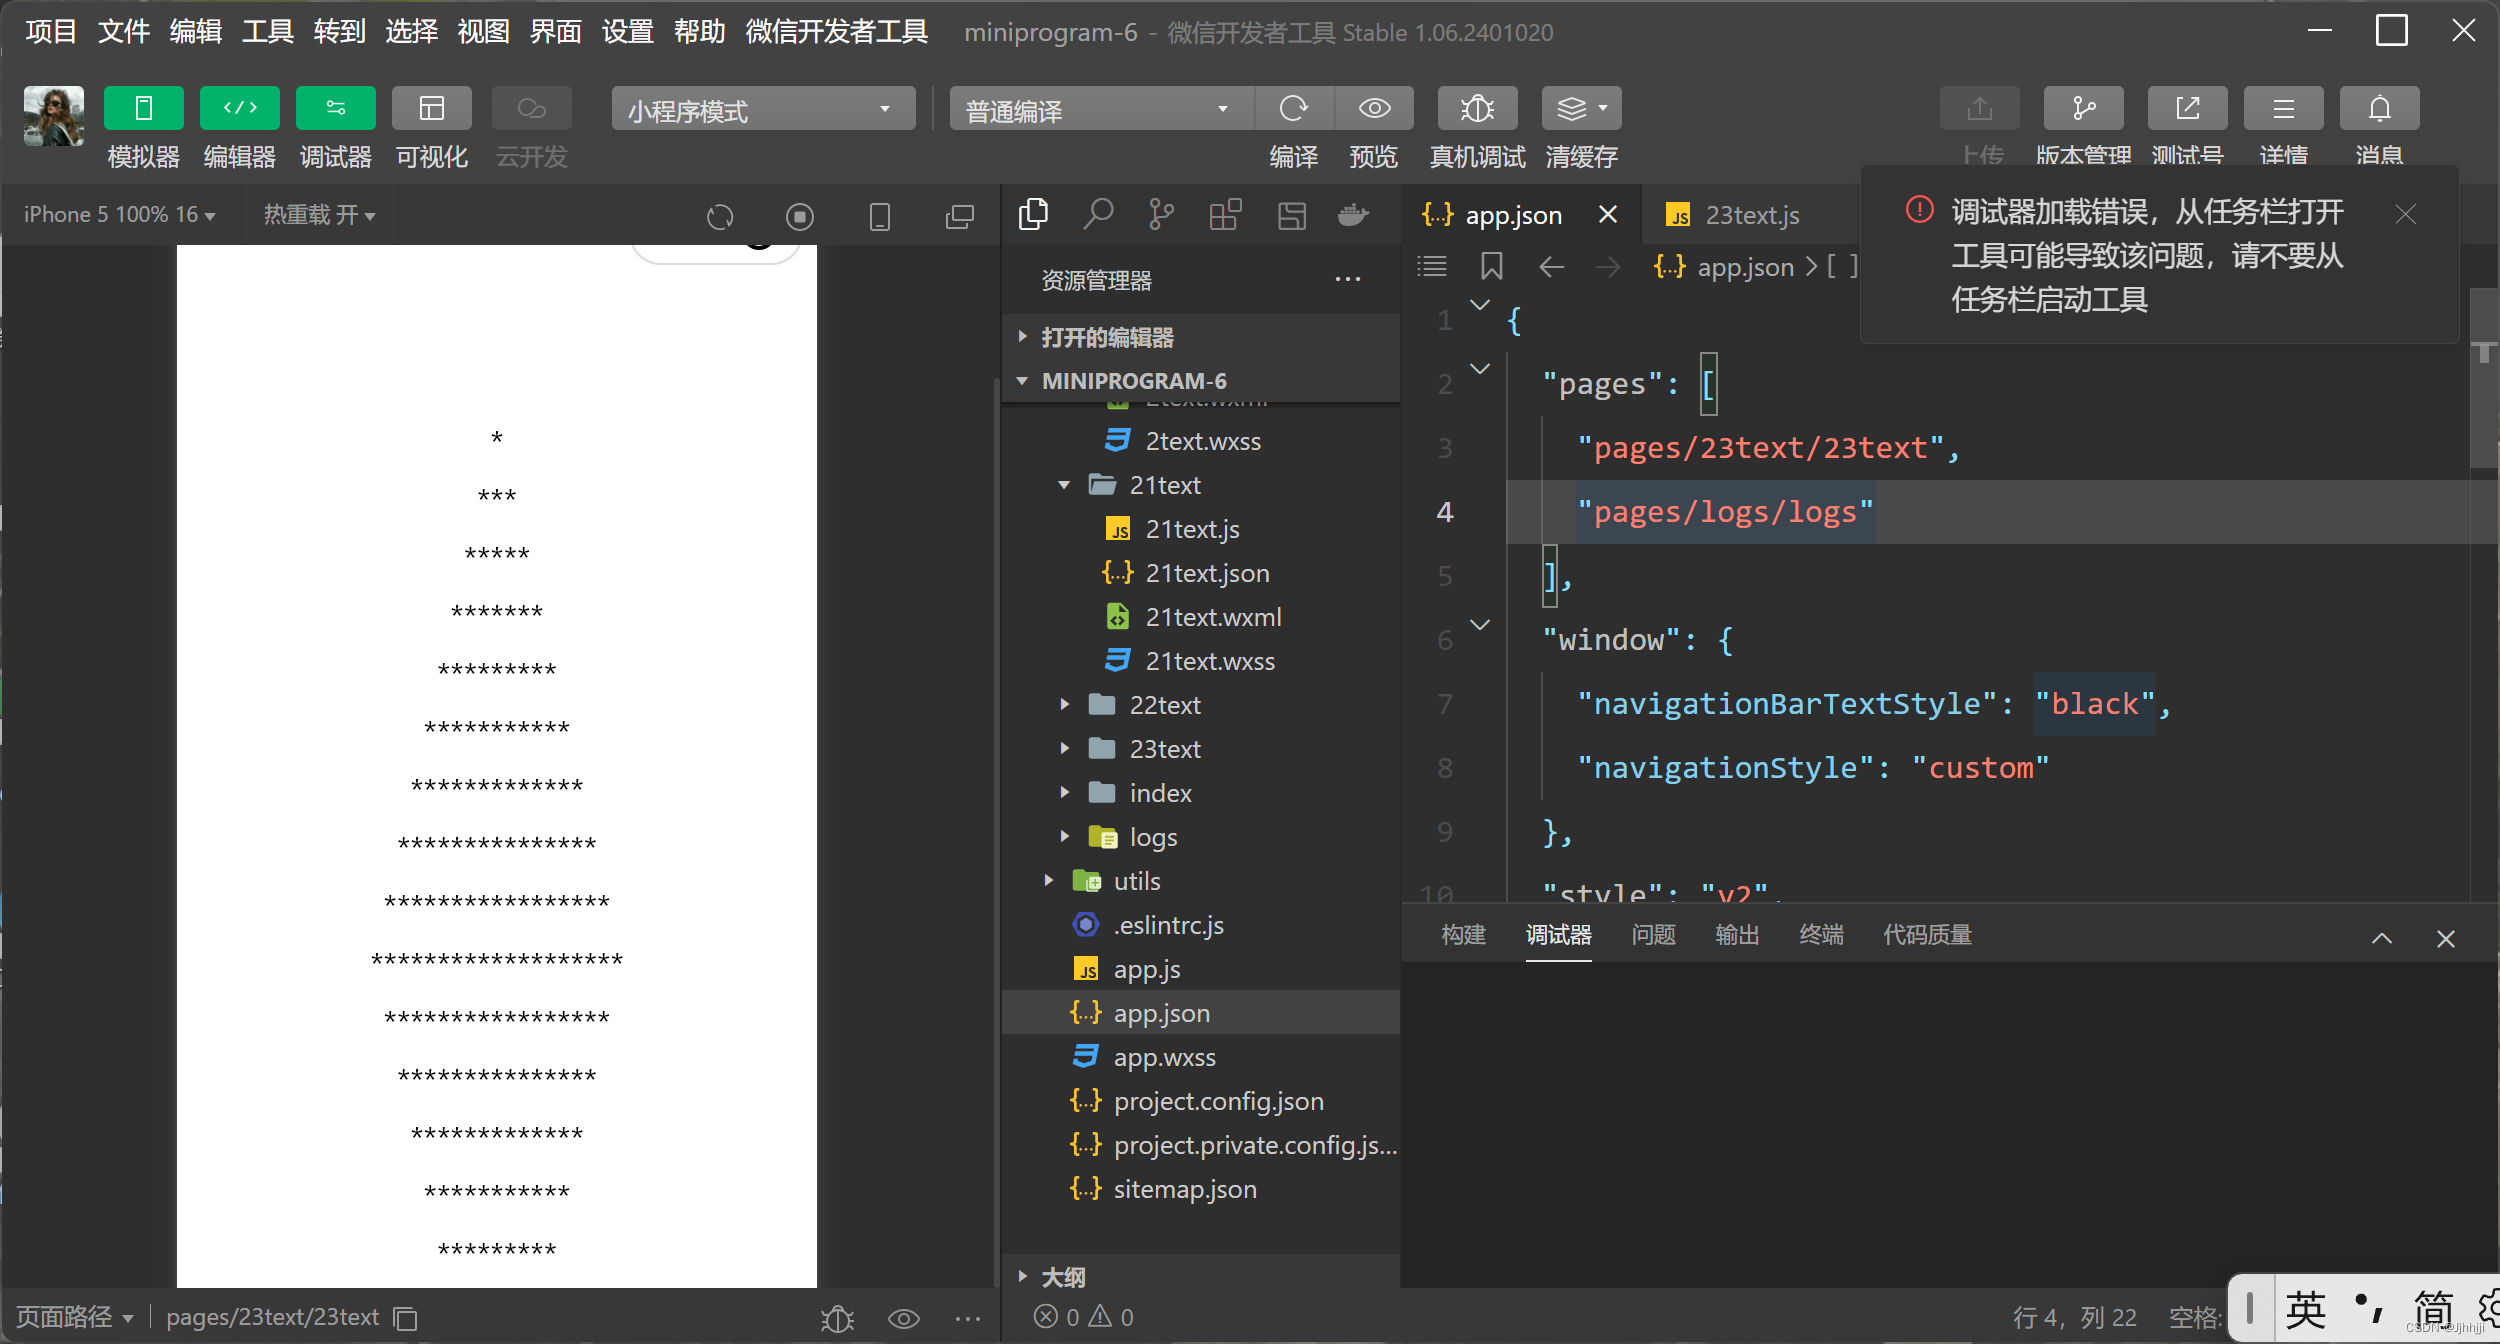Open iPhone 5 device dropdown
Screen dimensions: 2500x1344
pyautogui.click(x=119, y=215)
